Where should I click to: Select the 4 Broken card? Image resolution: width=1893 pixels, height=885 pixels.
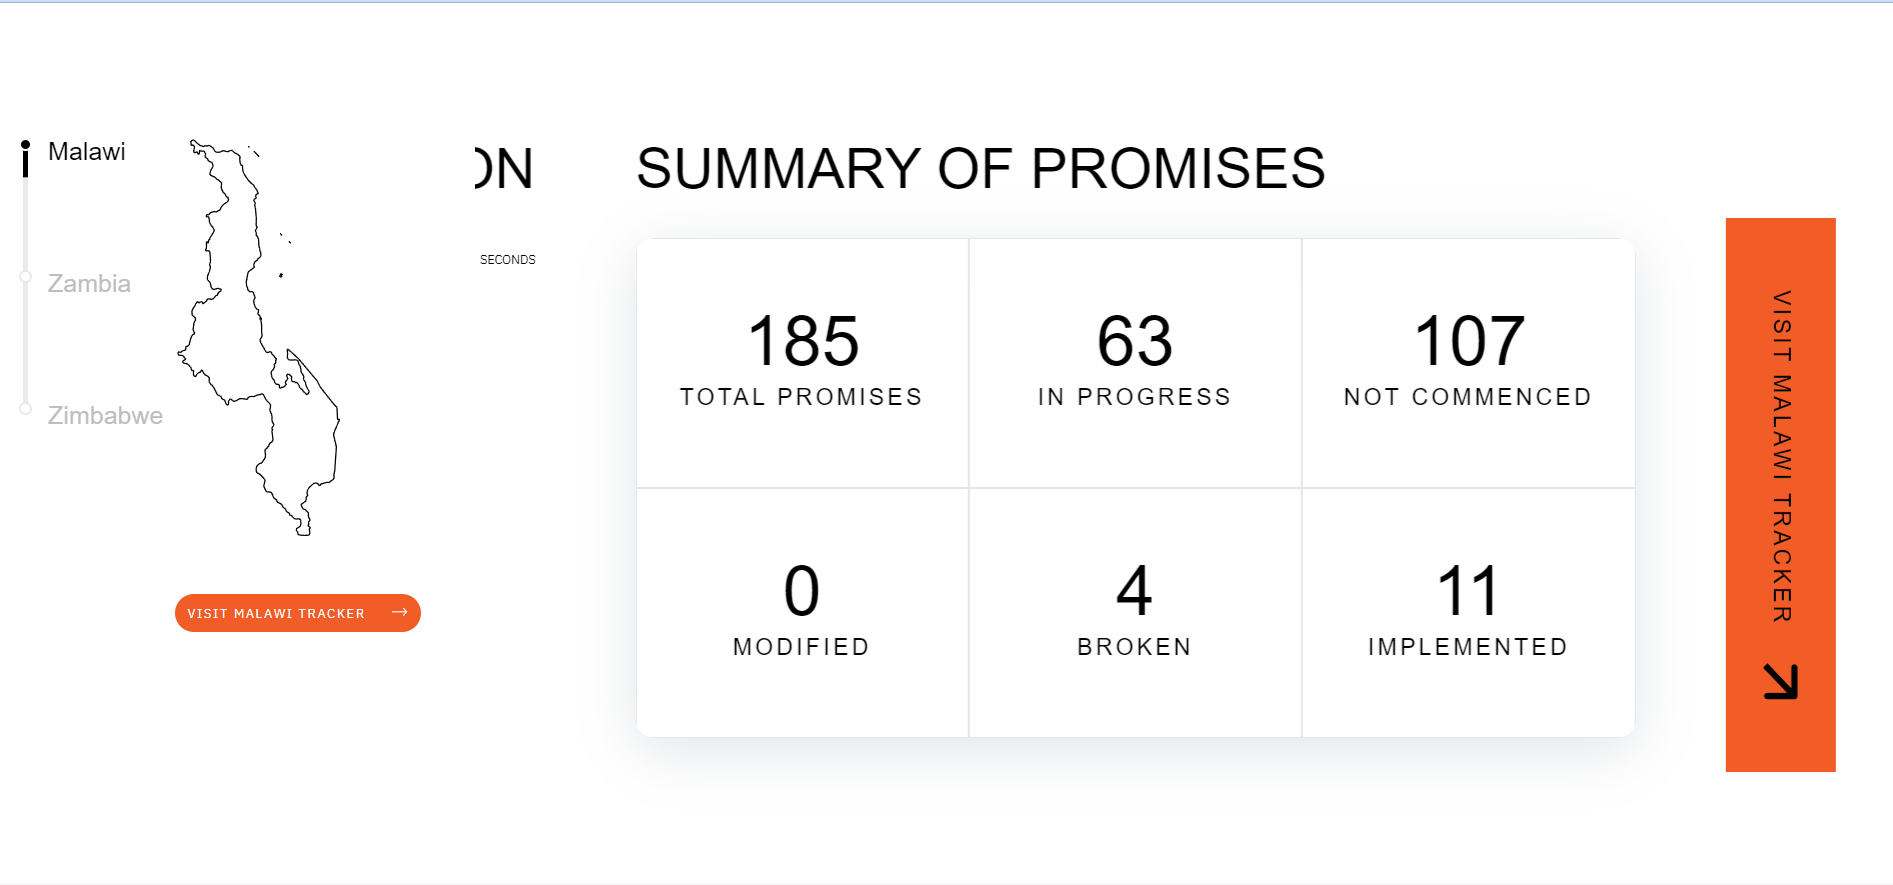pos(1135,612)
